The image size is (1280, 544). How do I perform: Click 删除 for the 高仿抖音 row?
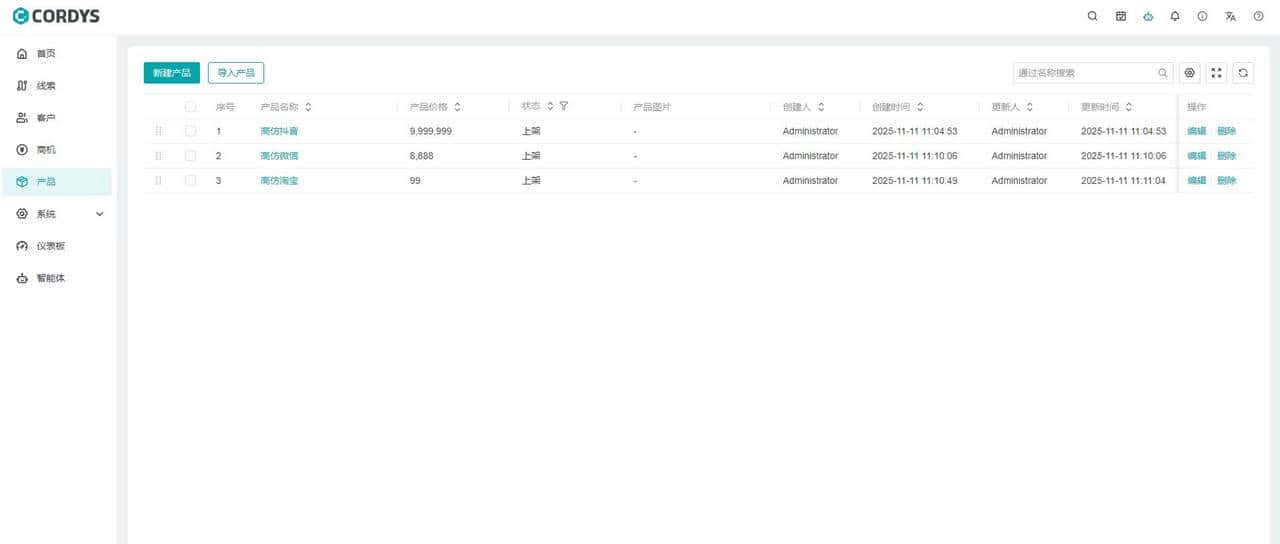pyautogui.click(x=1227, y=131)
